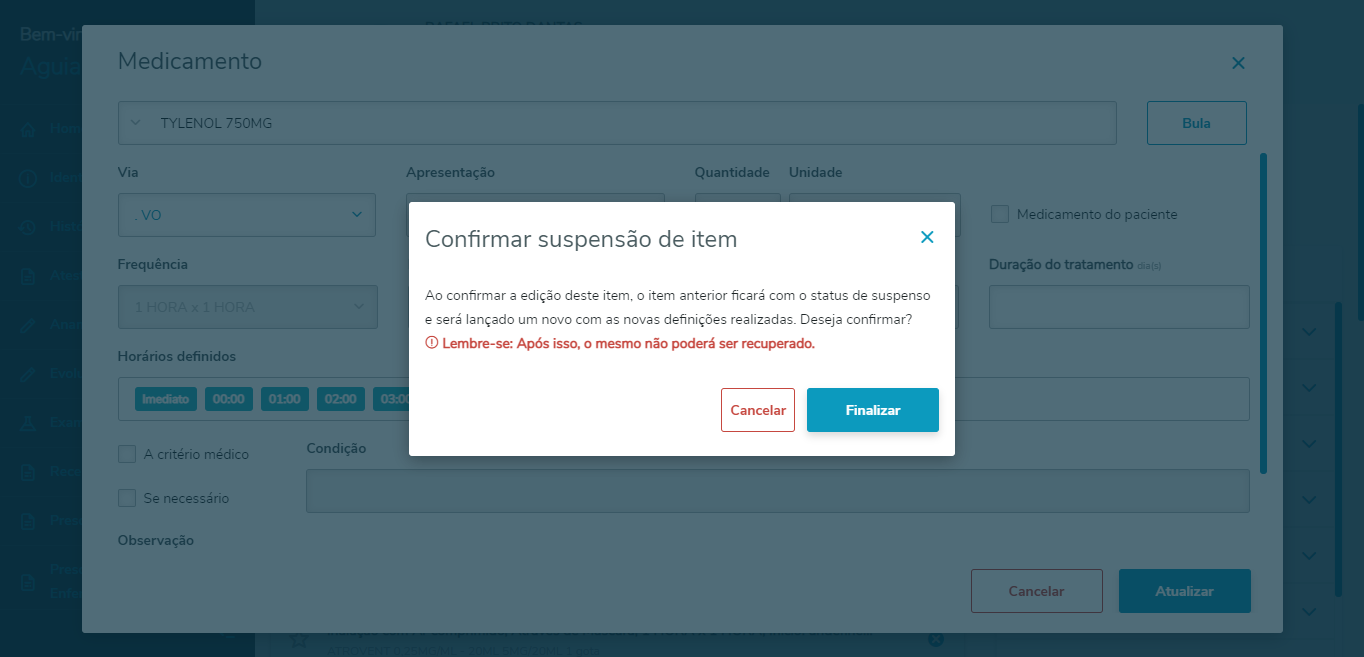
Task: Tick the Se necessário checkbox
Action: [127, 498]
